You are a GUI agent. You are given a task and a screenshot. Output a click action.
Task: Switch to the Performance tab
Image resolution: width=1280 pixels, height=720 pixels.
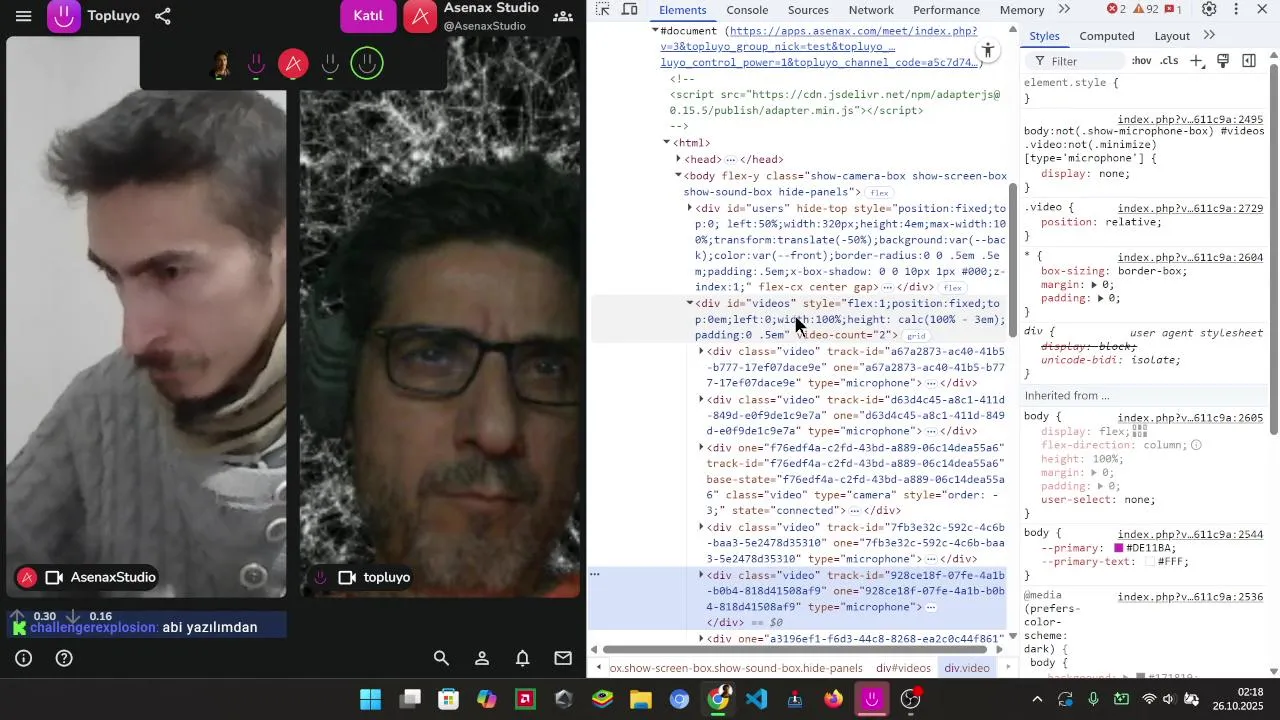[x=946, y=10]
